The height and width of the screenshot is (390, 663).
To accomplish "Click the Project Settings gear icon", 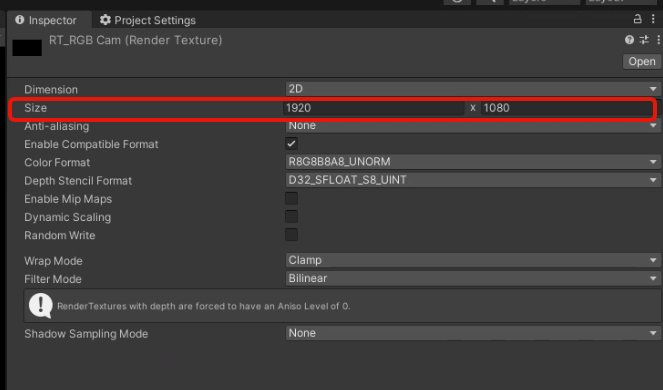I will pos(105,20).
